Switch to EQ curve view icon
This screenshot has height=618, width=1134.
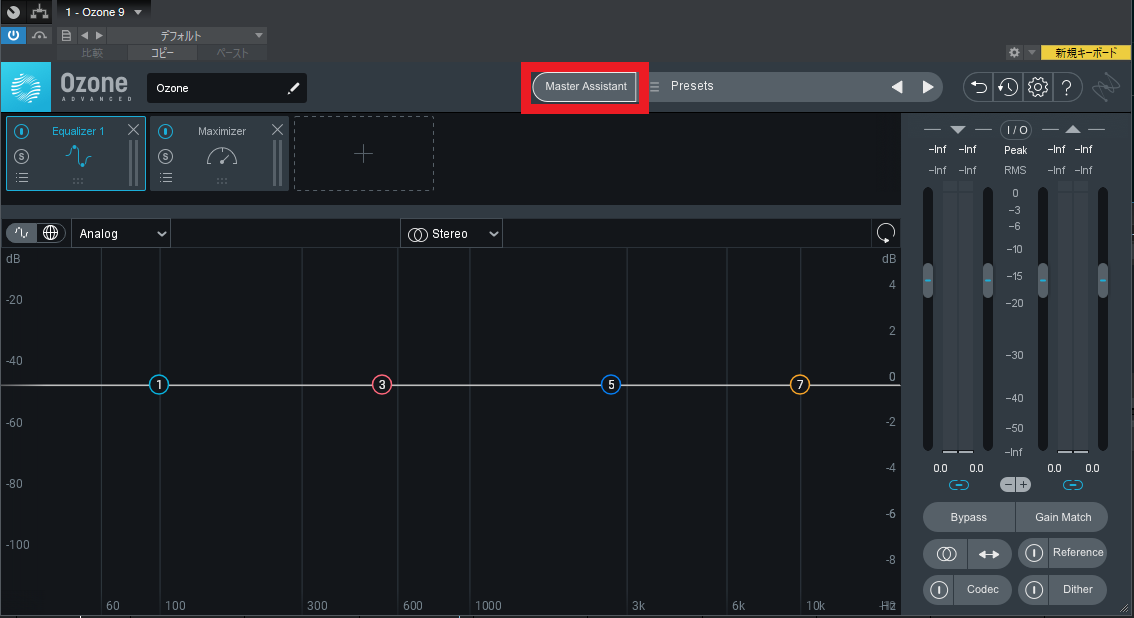coord(22,233)
